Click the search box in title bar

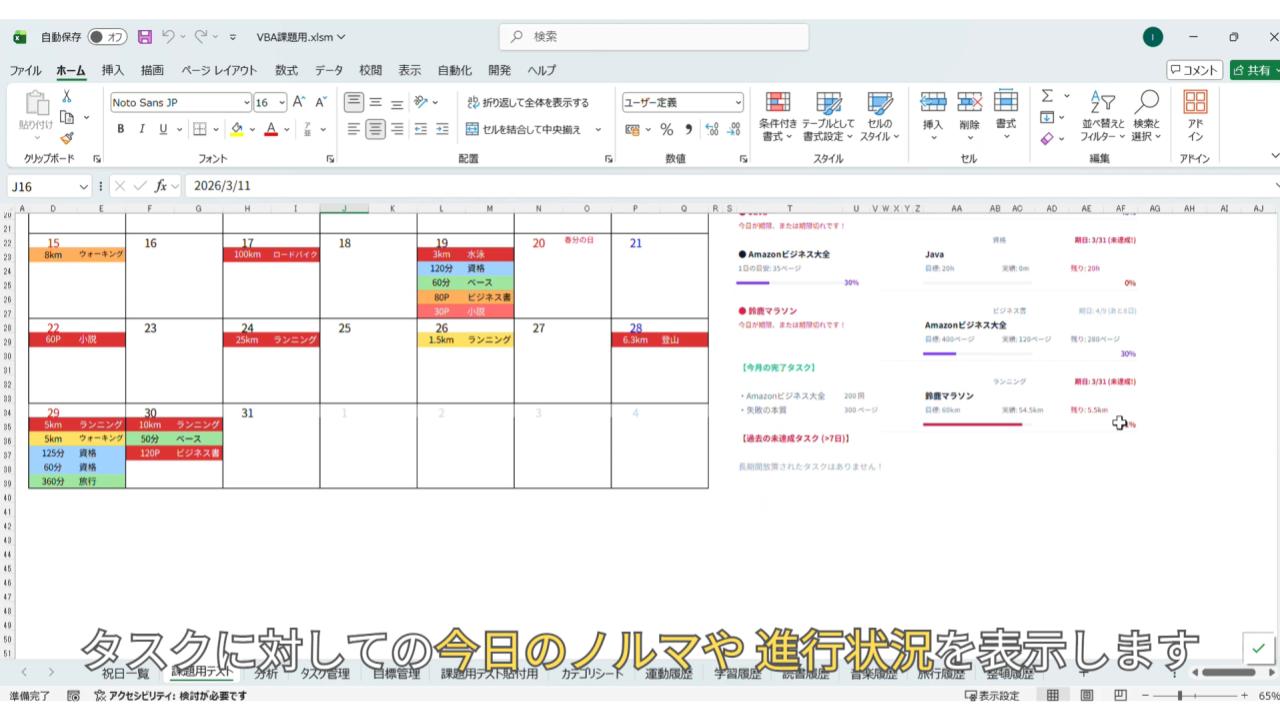654,37
